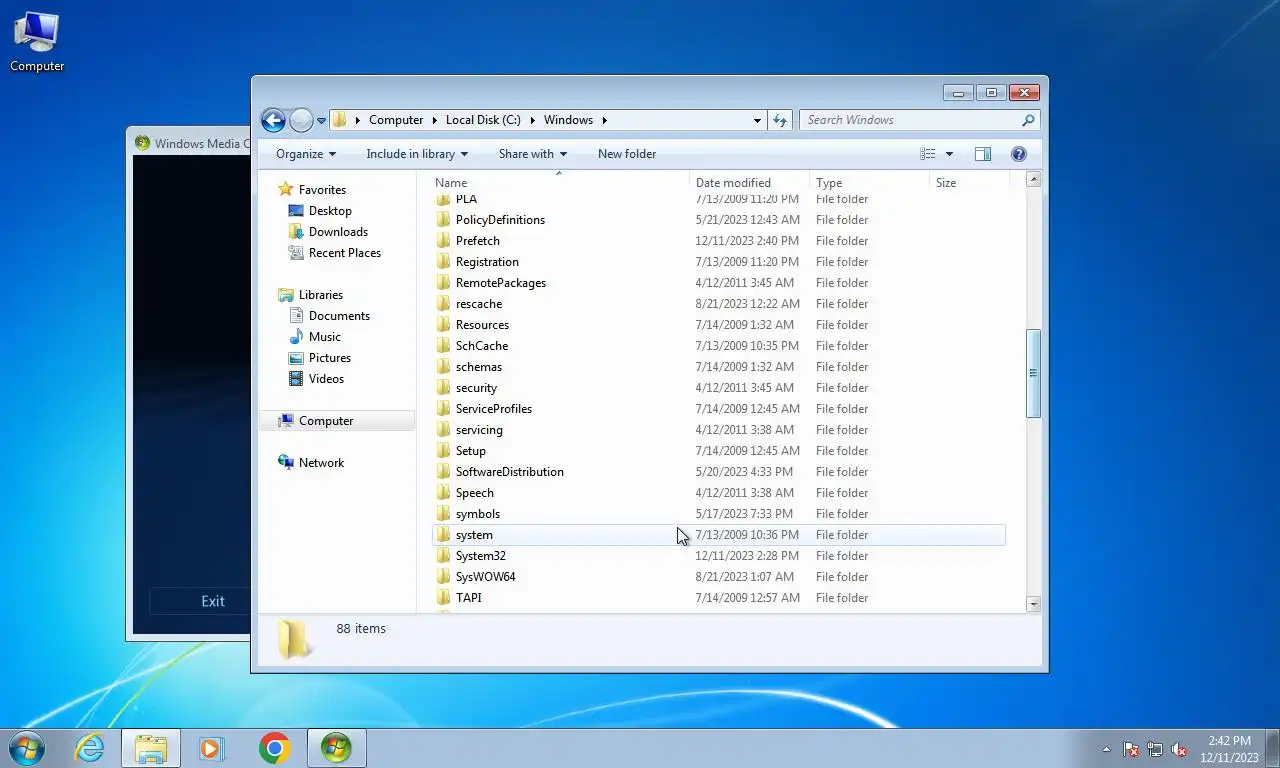Expand arrow after Local Disk (C:) breadcrumb
The width and height of the screenshot is (1280, 768).
(532, 120)
